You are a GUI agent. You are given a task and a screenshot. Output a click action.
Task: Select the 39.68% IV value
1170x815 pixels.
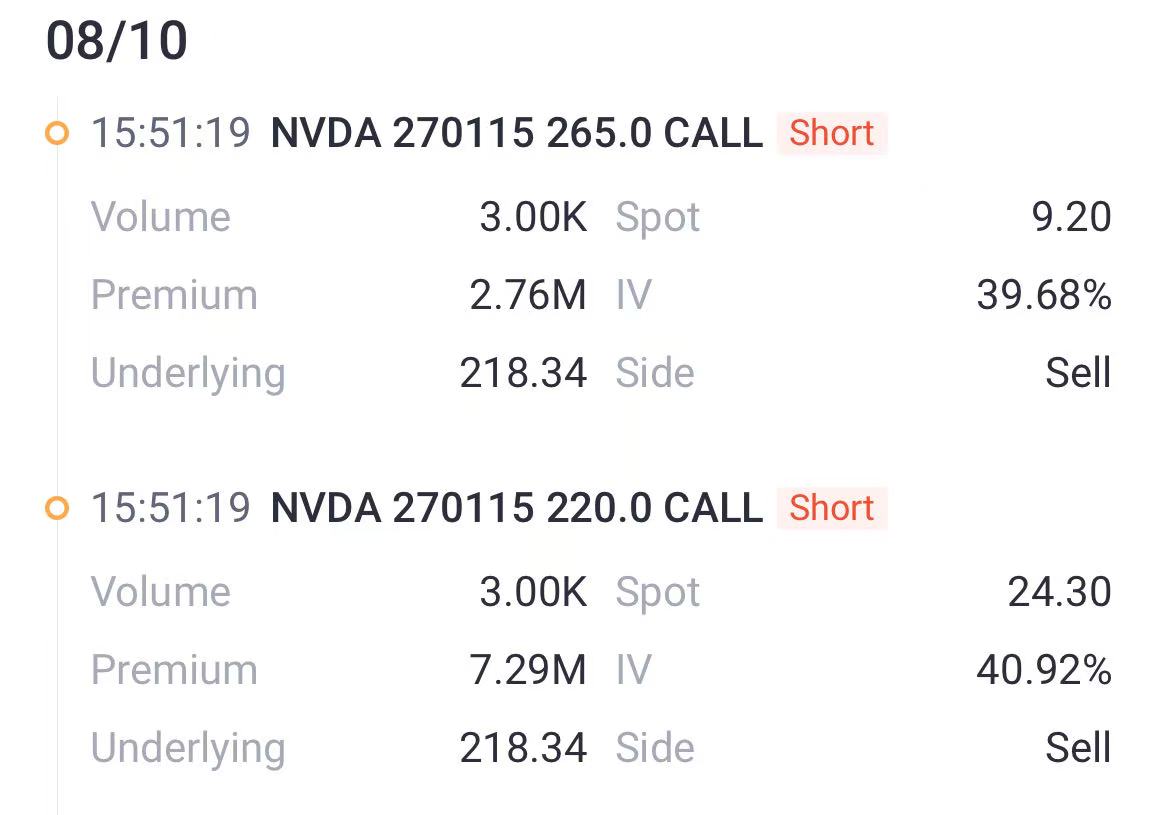tap(1044, 295)
